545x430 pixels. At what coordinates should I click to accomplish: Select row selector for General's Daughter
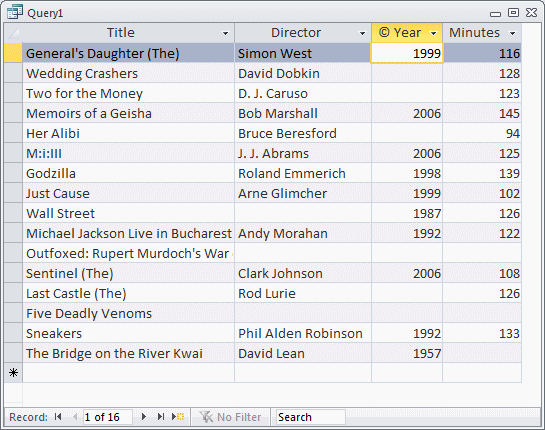point(13,53)
